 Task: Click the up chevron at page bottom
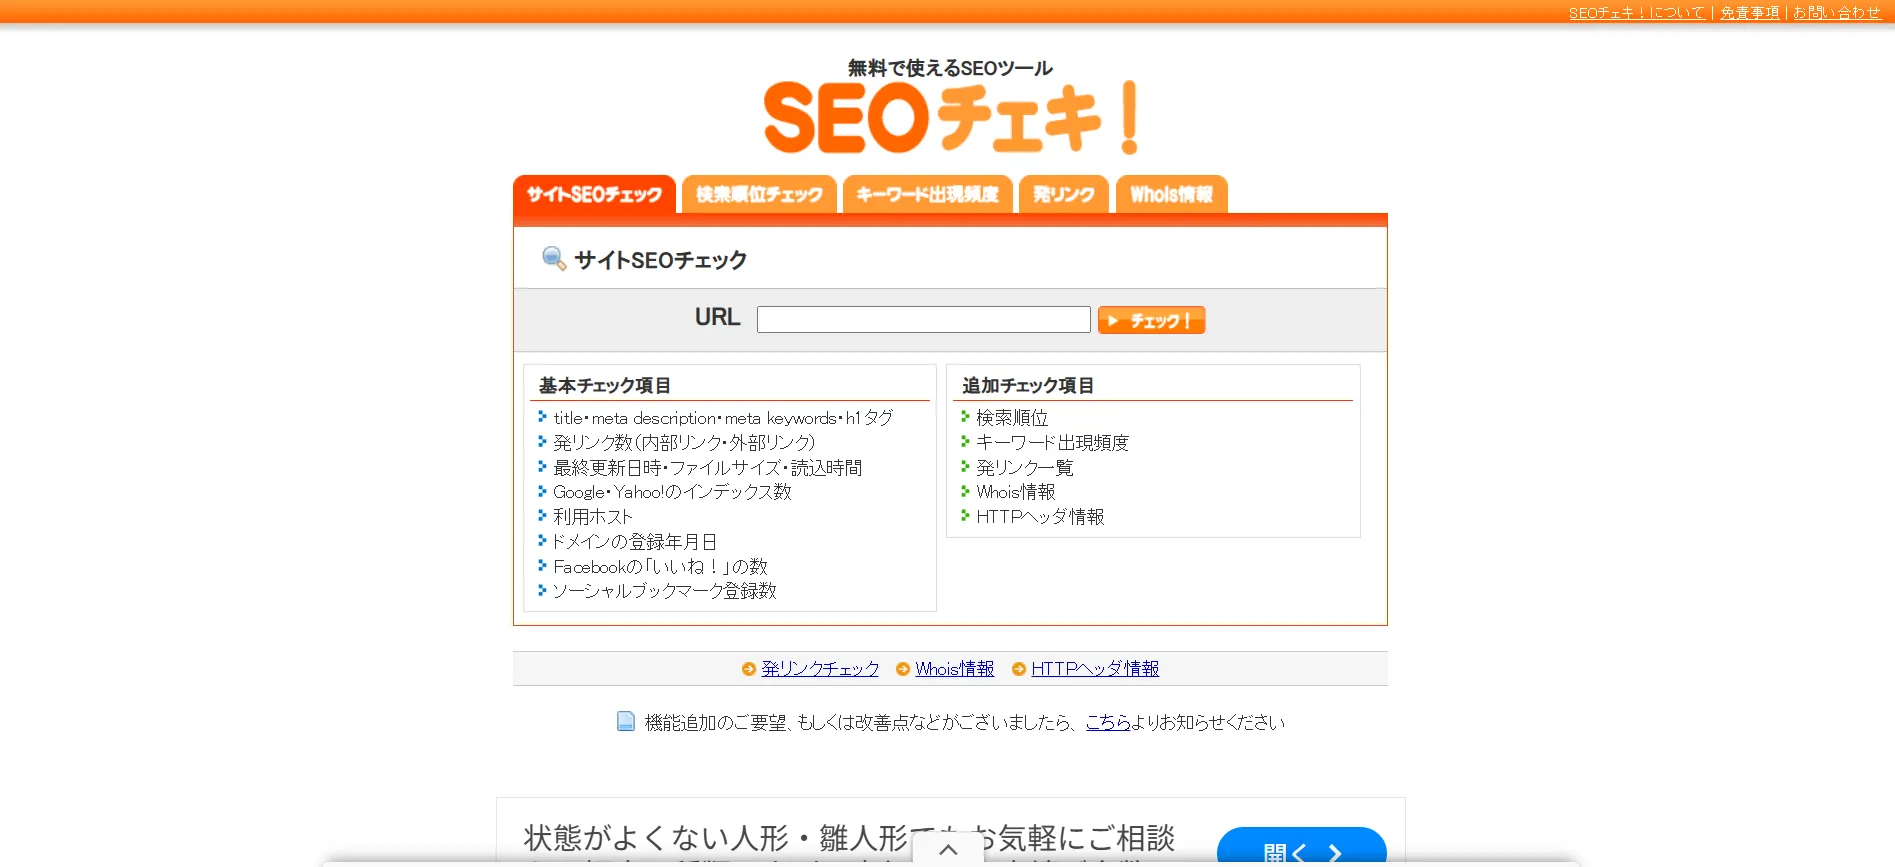pyautogui.click(x=948, y=850)
